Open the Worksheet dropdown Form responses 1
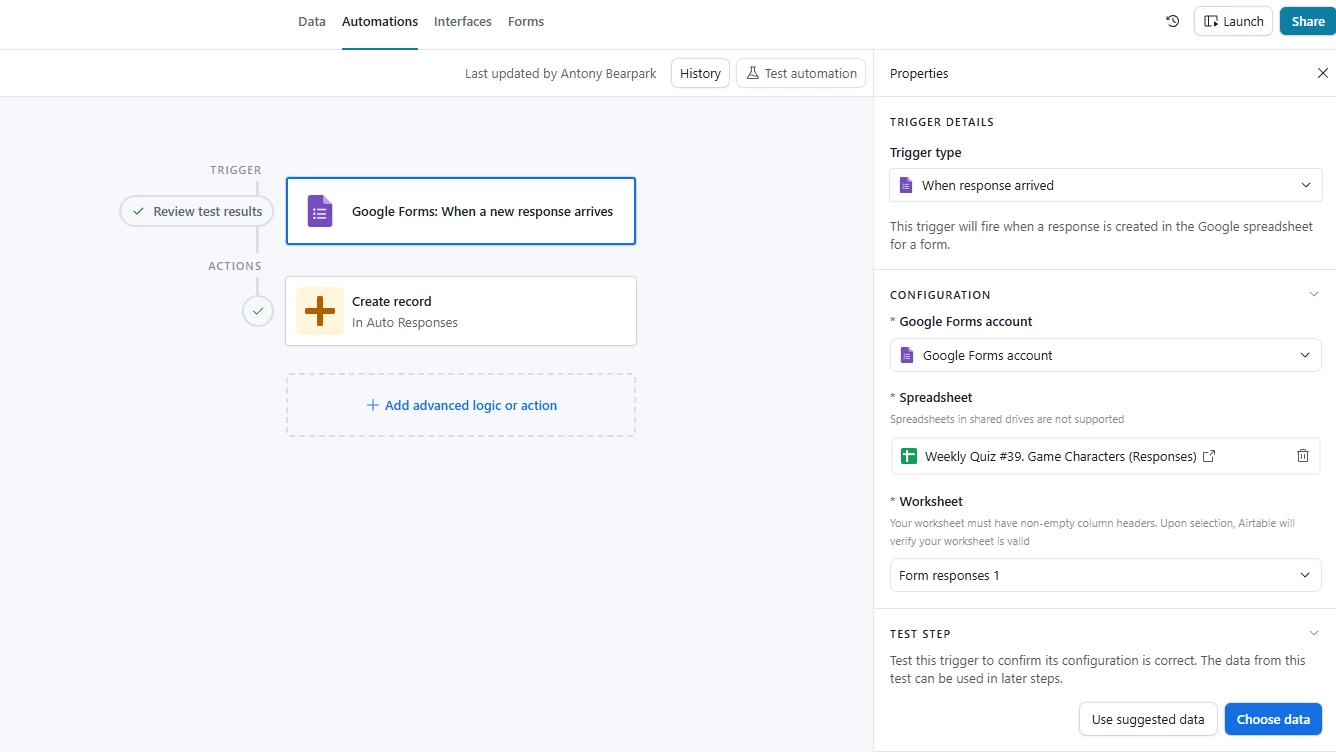Image resolution: width=1336 pixels, height=752 pixels. (x=1106, y=575)
